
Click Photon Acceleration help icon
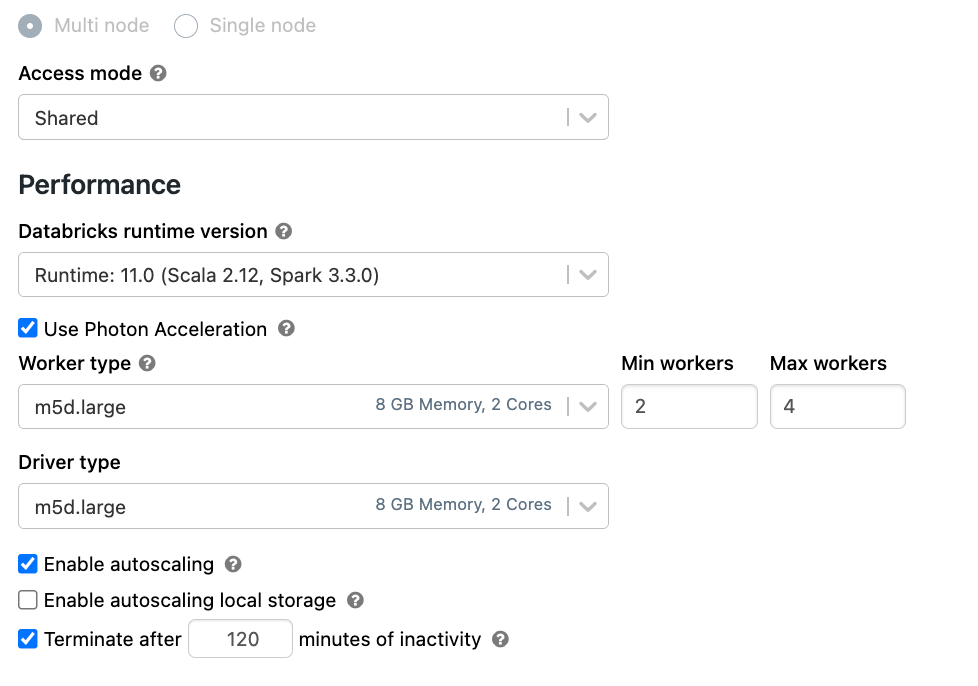click(x=286, y=329)
